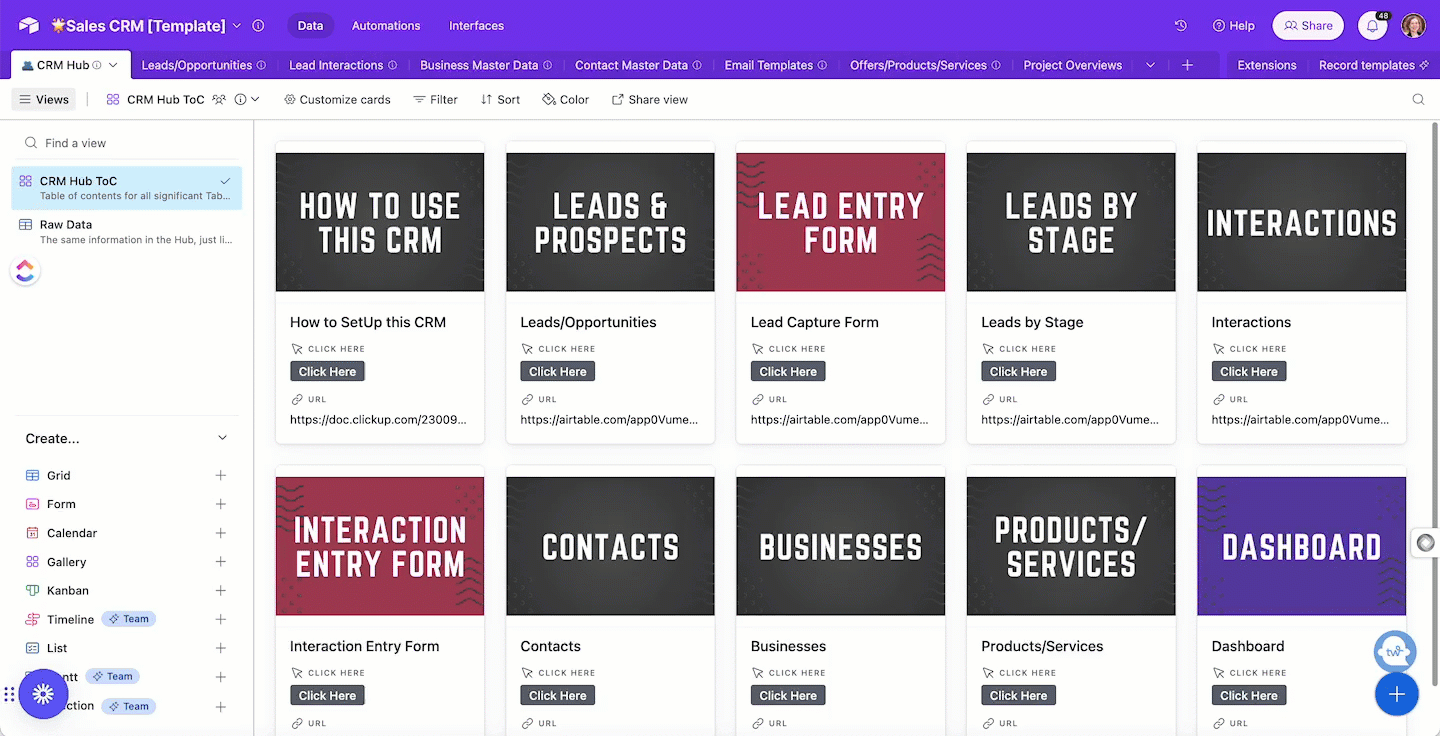Image resolution: width=1440 pixels, height=736 pixels.
Task: Click the plus icon next to Kanban
Action: click(x=221, y=590)
